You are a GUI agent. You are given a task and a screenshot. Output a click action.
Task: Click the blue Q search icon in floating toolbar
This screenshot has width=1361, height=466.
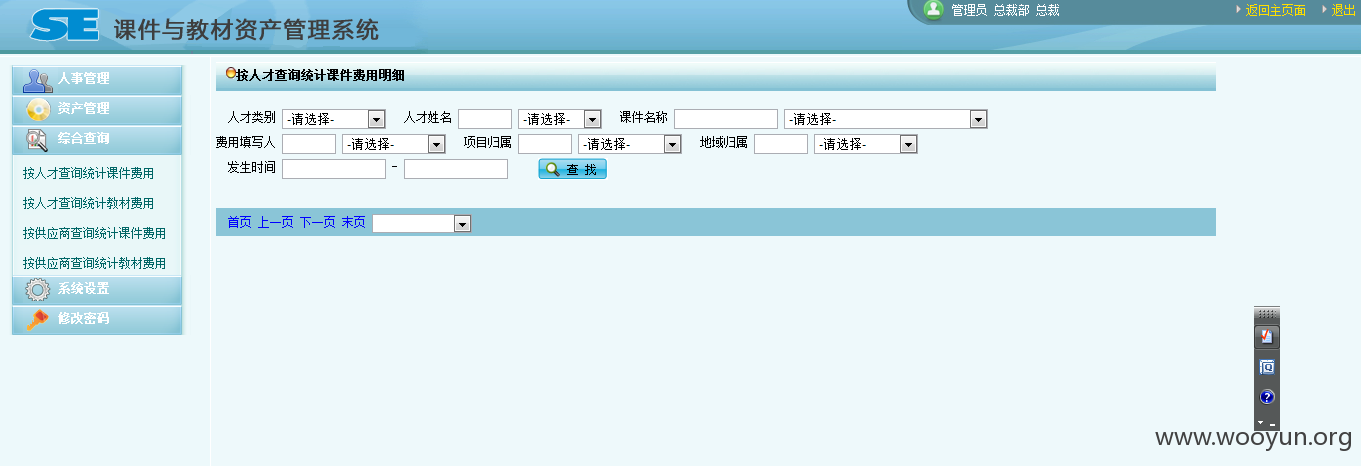click(x=1267, y=367)
